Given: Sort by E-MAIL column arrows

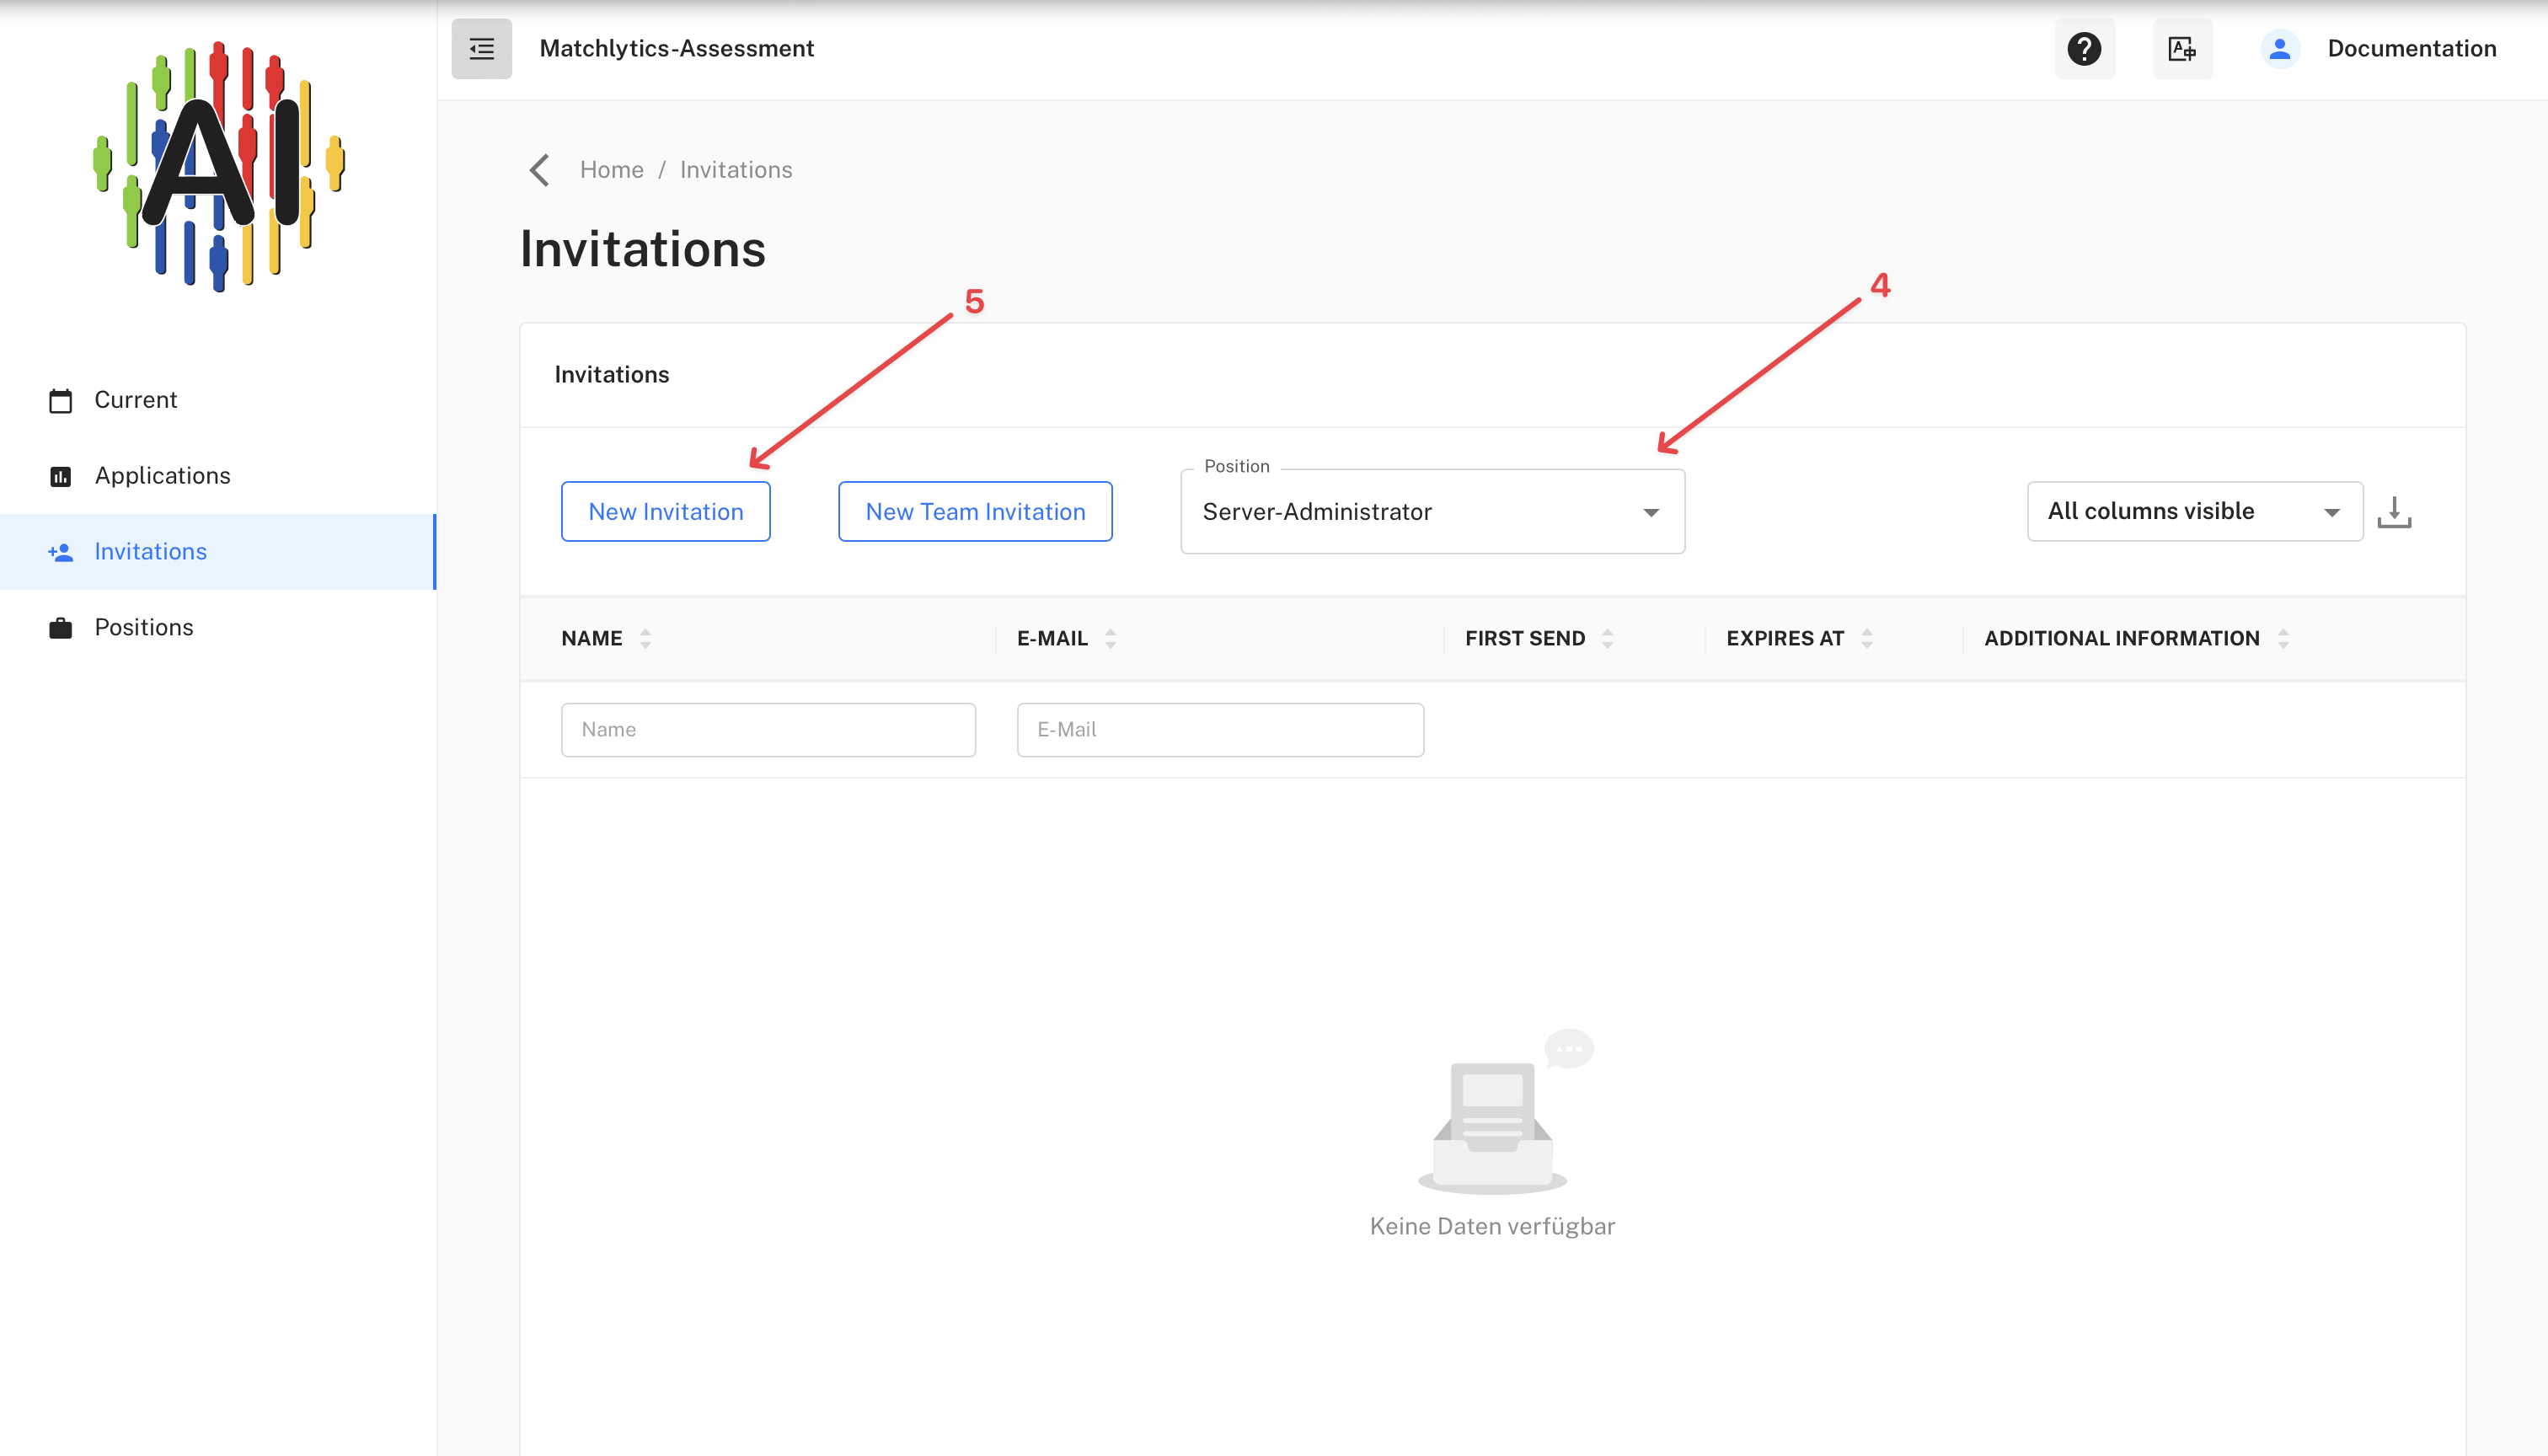Looking at the screenshot, I should coord(1110,638).
